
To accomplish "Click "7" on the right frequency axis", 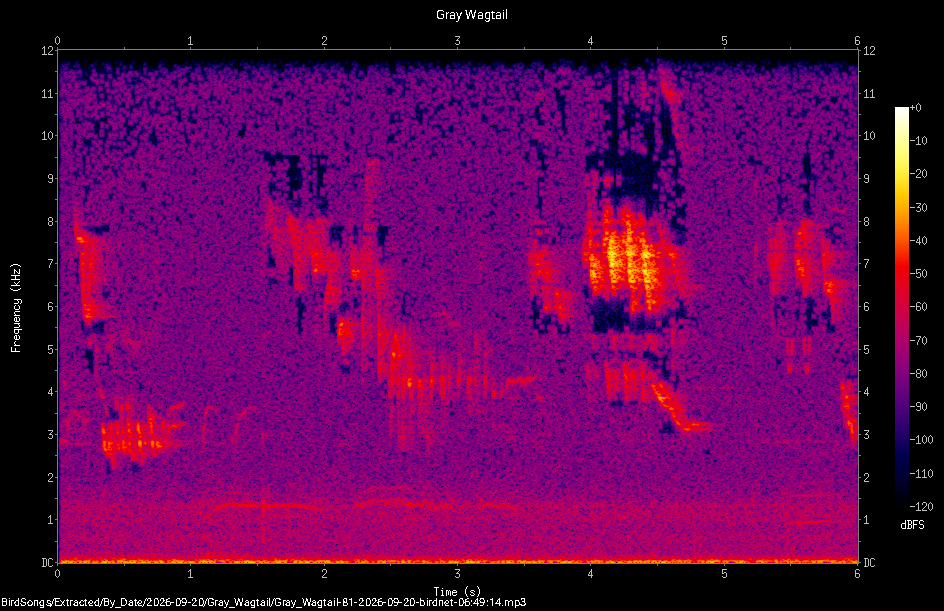I will click(866, 264).
